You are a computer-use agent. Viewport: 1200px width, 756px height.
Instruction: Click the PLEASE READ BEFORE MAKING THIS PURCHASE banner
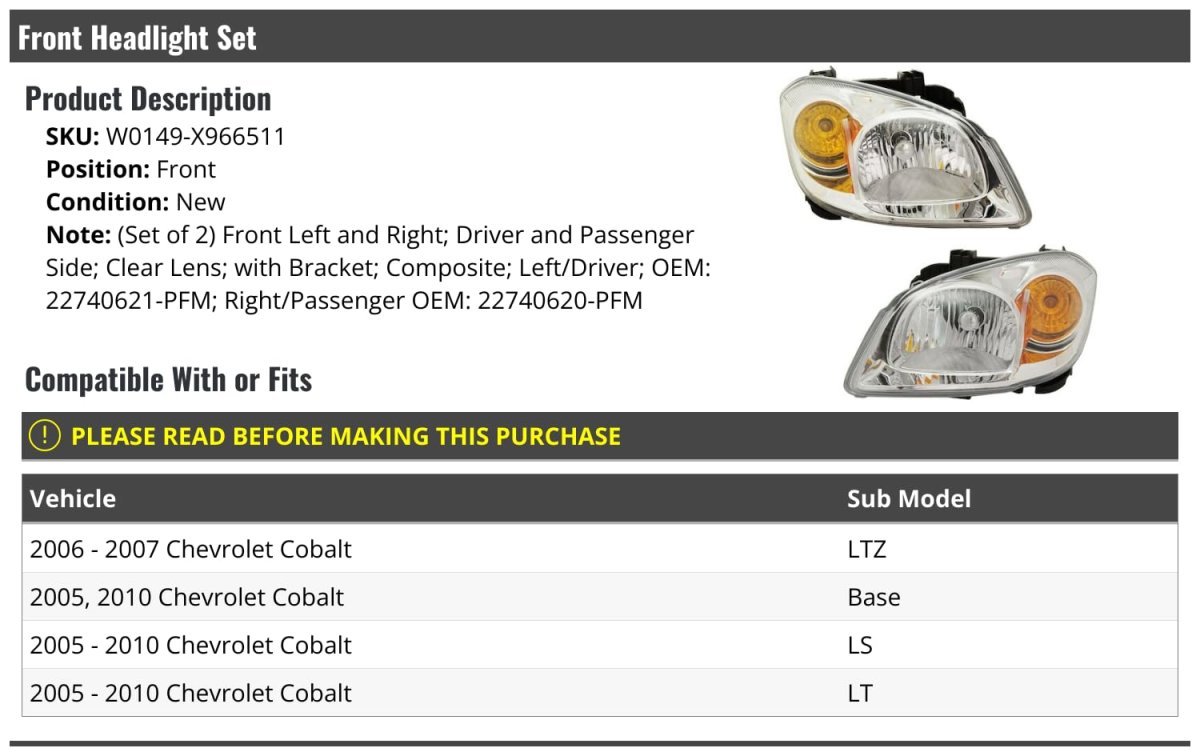point(346,437)
